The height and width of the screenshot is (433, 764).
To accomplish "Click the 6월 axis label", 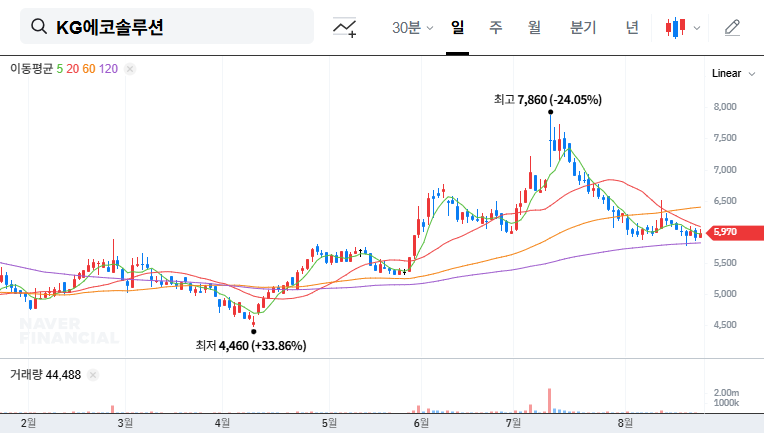I will click(x=421, y=423).
